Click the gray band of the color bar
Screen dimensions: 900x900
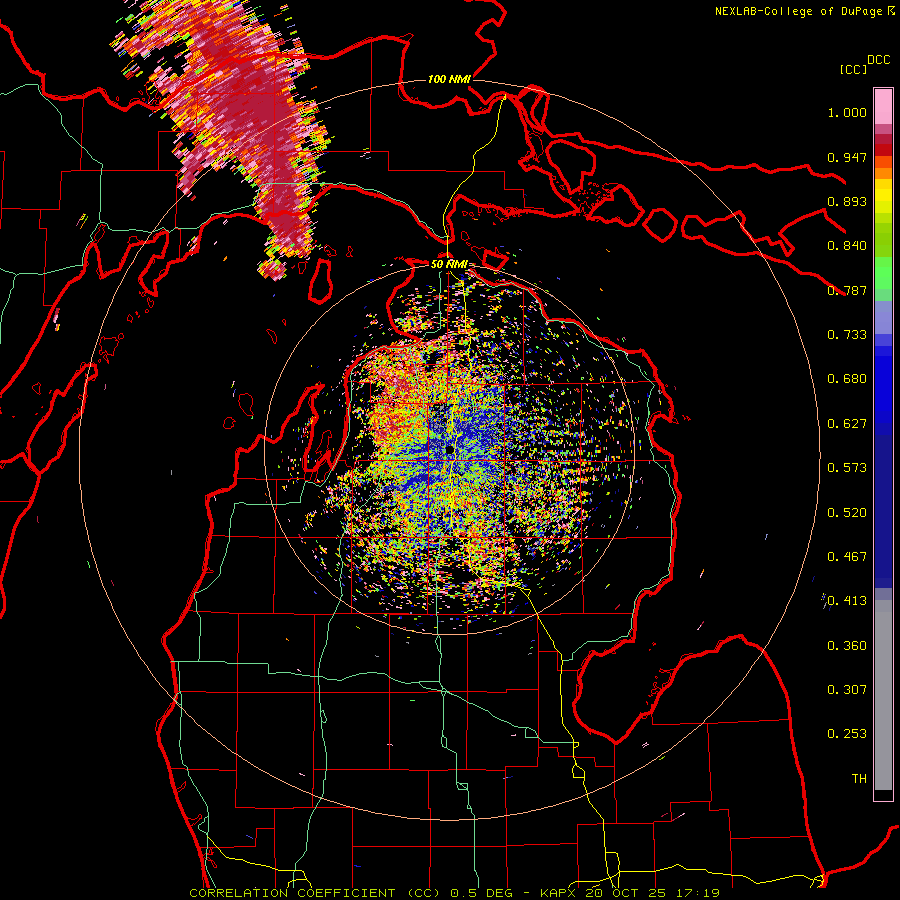click(x=883, y=695)
